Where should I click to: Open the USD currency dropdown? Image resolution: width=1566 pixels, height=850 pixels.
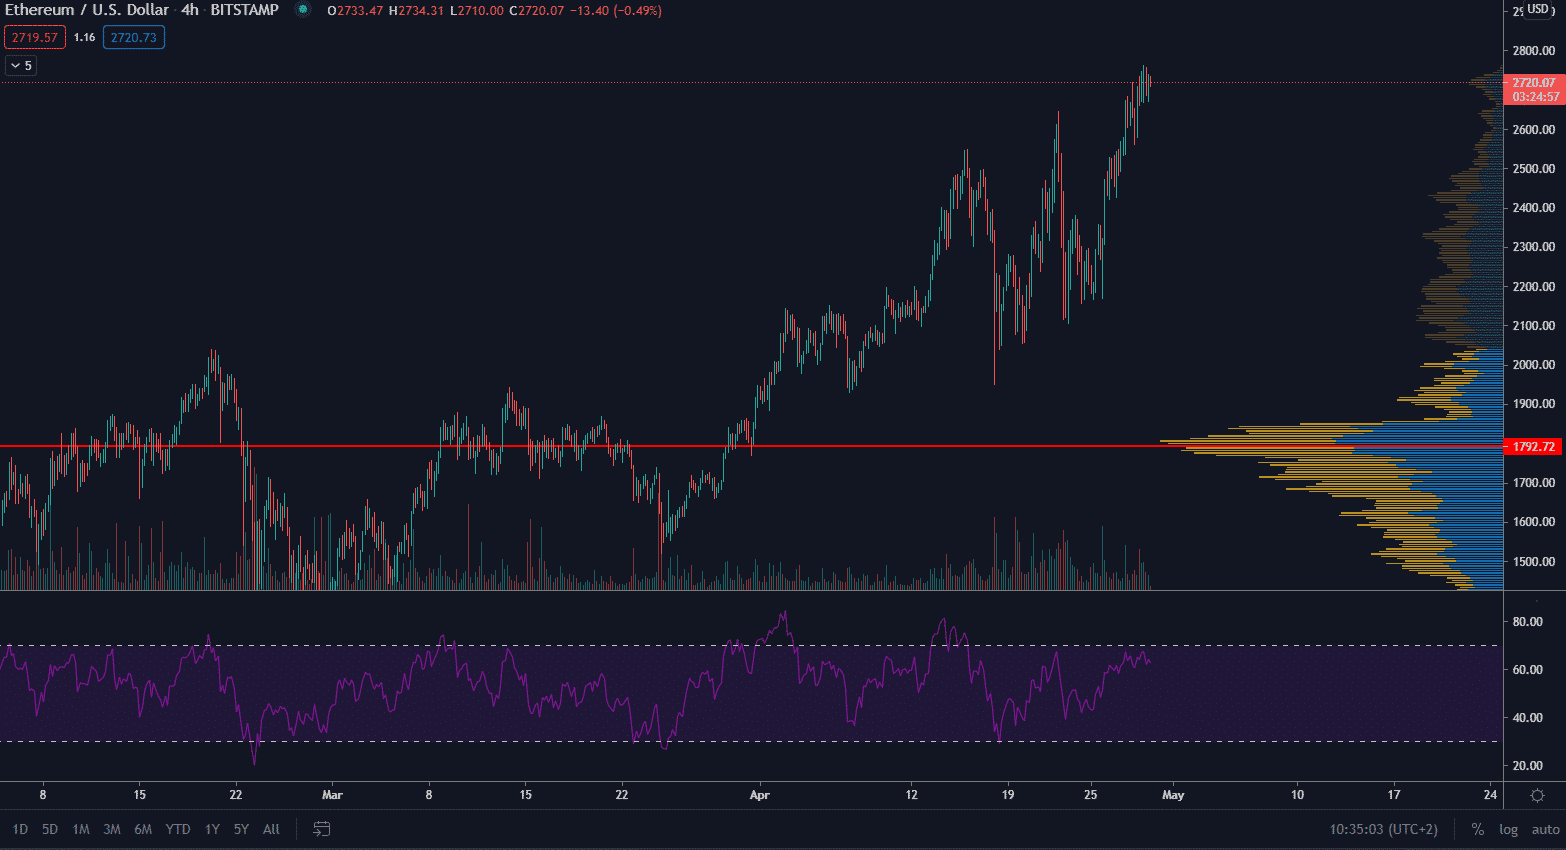[x=1537, y=10]
